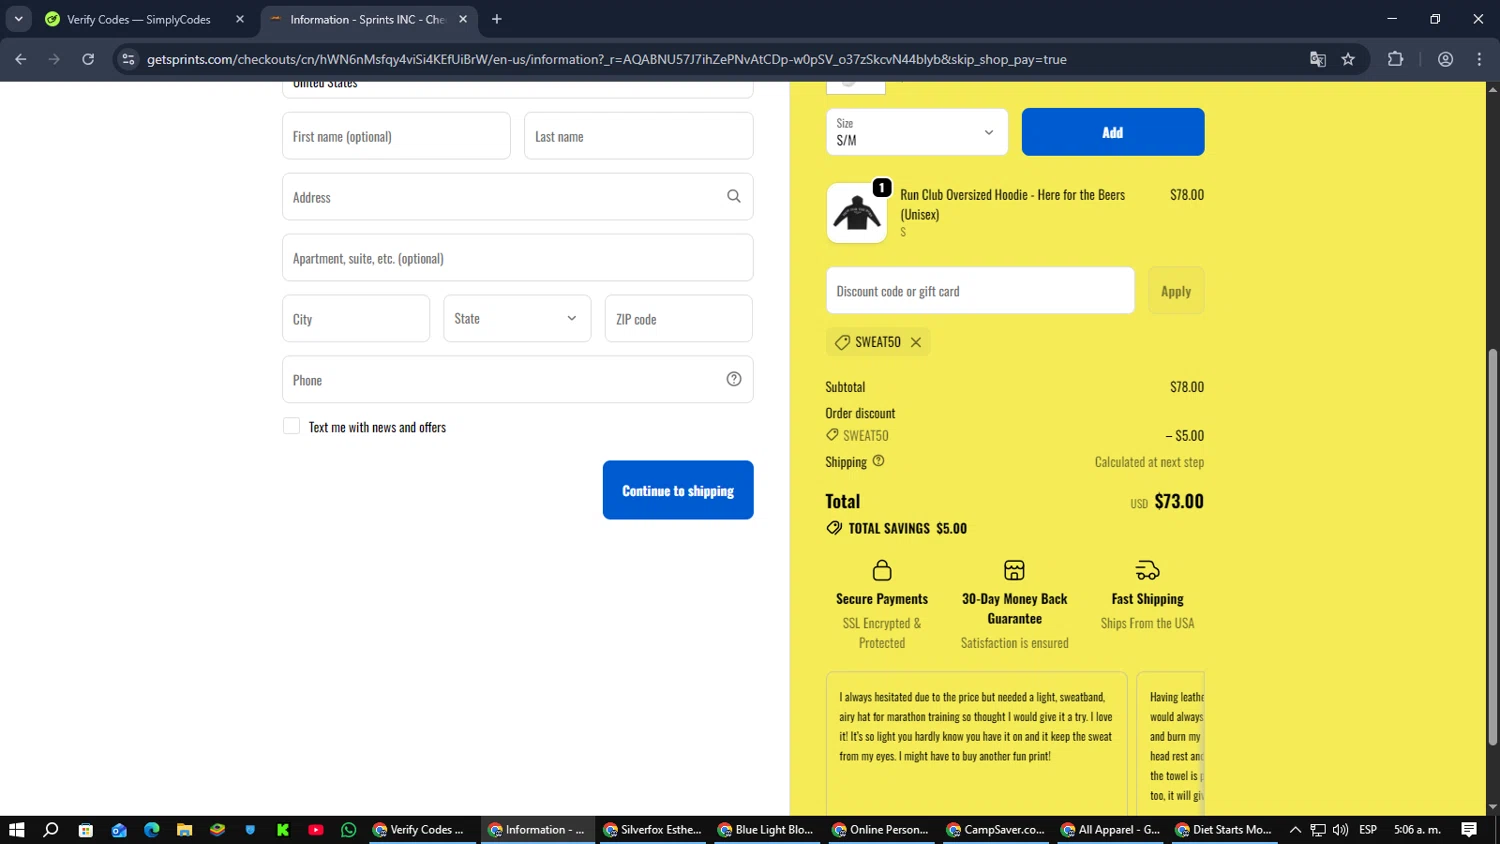Open the Size S/M dropdown
Screen dimensions: 1500x844
click(x=916, y=132)
